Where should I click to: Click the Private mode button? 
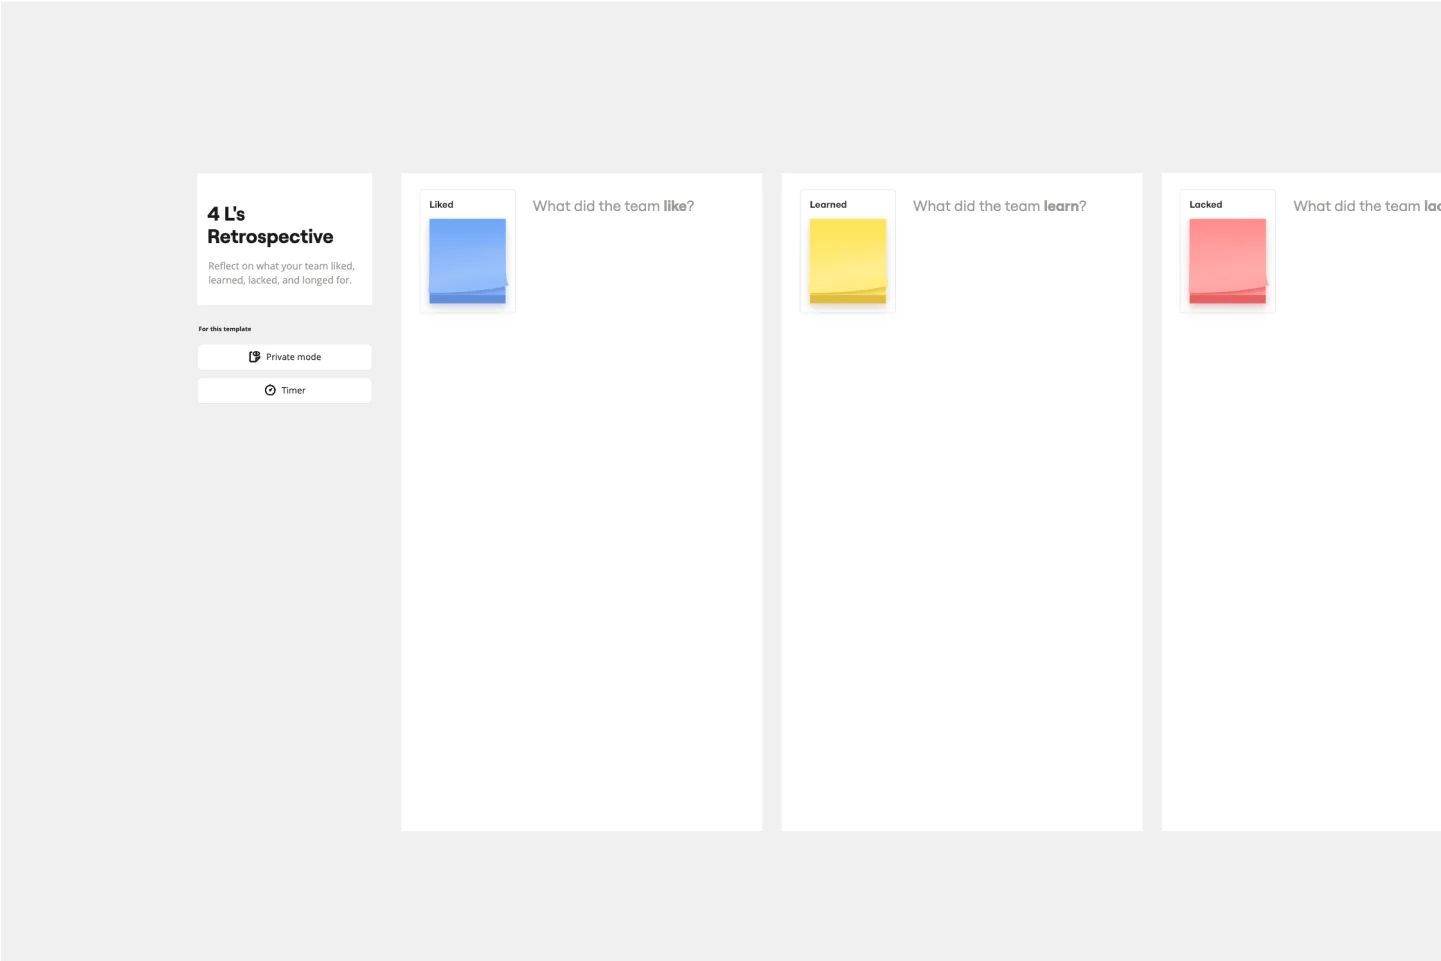tap(285, 357)
